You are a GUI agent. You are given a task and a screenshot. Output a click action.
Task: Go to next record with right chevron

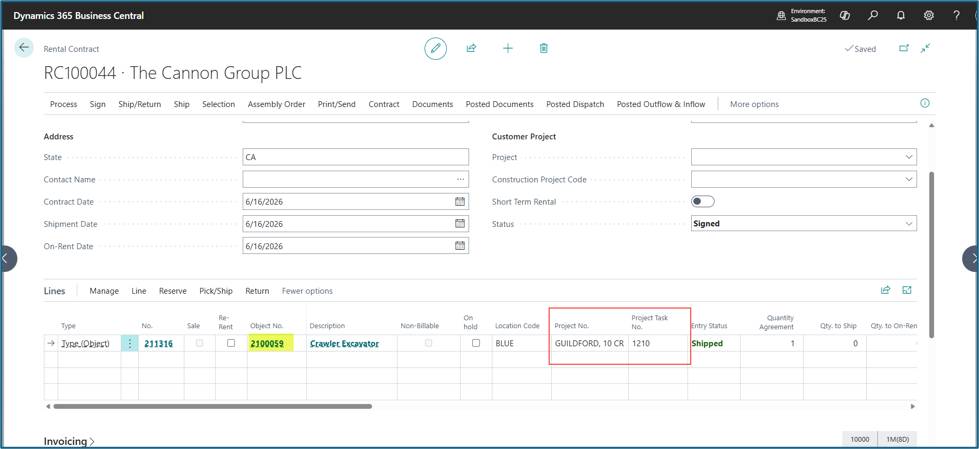tap(972, 259)
